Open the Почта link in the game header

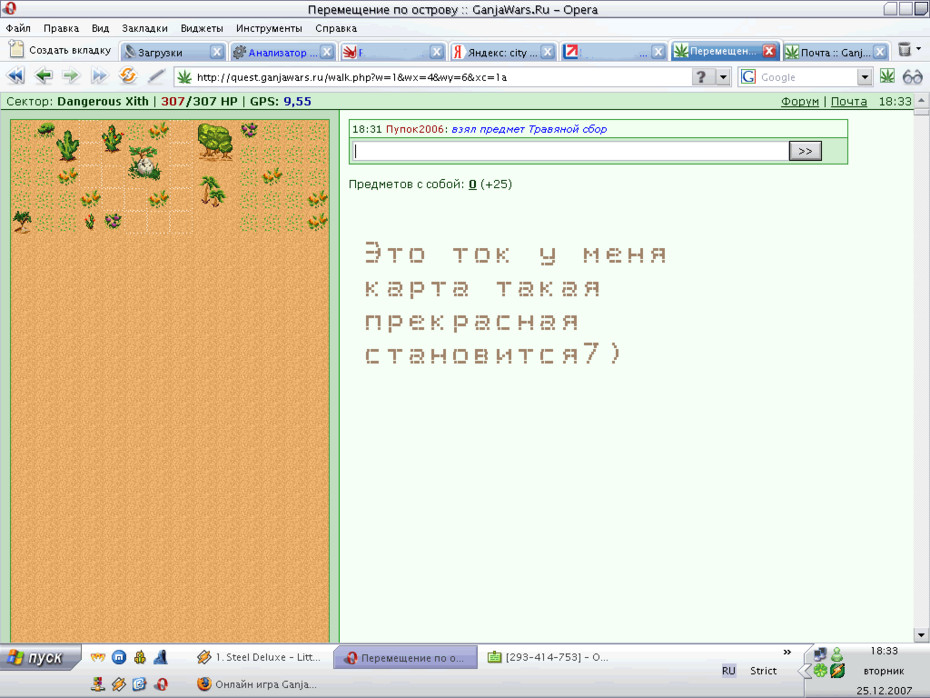tap(849, 101)
